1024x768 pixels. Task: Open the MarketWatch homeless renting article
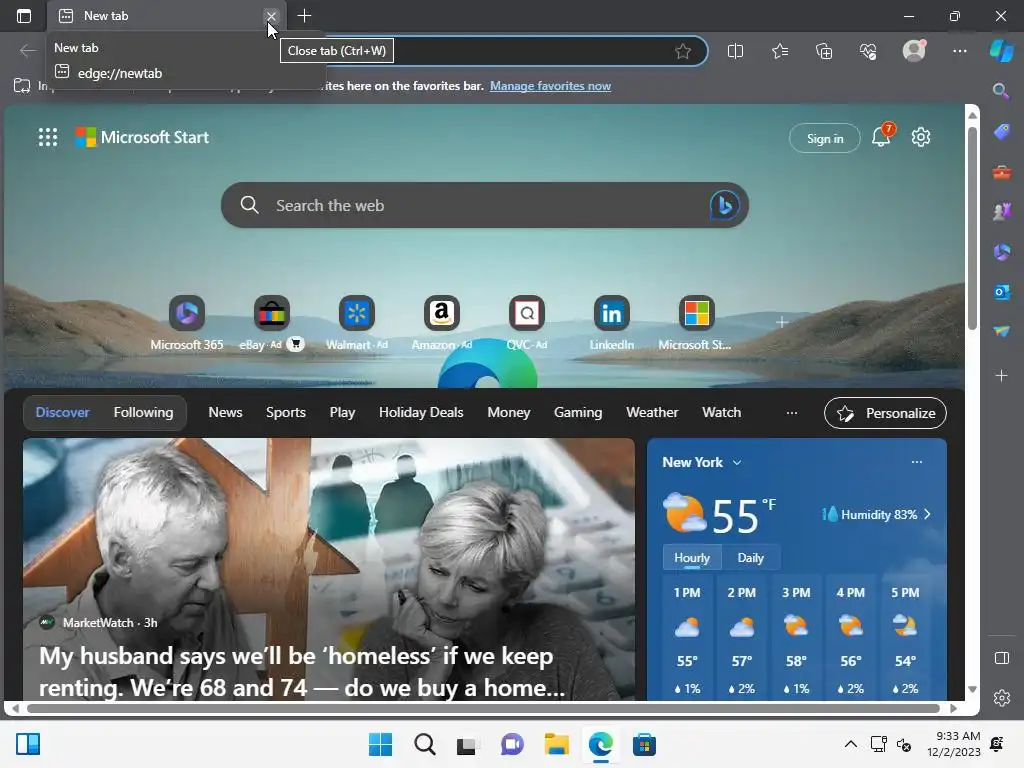point(328,569)
